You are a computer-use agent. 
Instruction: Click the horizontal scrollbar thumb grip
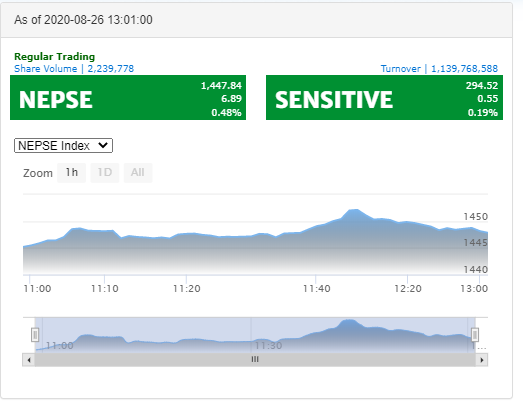pos(255,359)
